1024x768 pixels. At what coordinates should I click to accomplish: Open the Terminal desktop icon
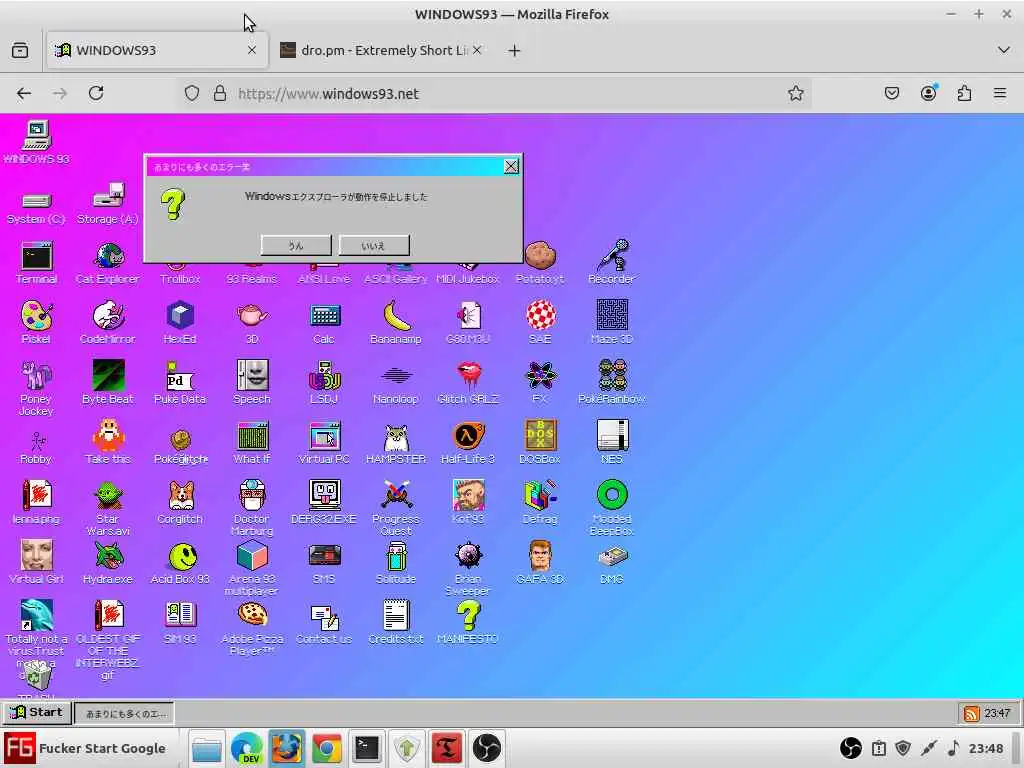(x=36, y=263)
